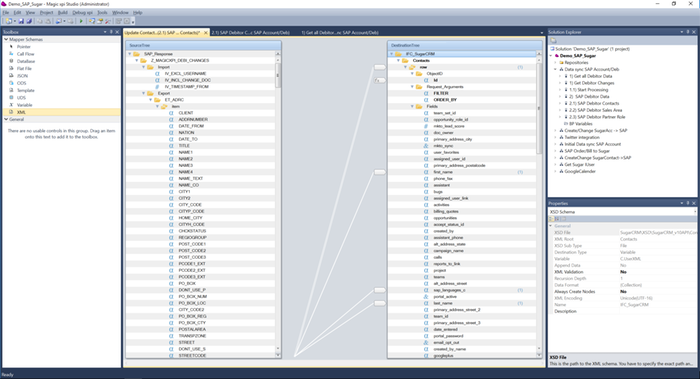Collapse the Request_Arguments node in DestinationTree
This screenshot has height=379, width=700.
pyautogui.click(x=412, y=87)
